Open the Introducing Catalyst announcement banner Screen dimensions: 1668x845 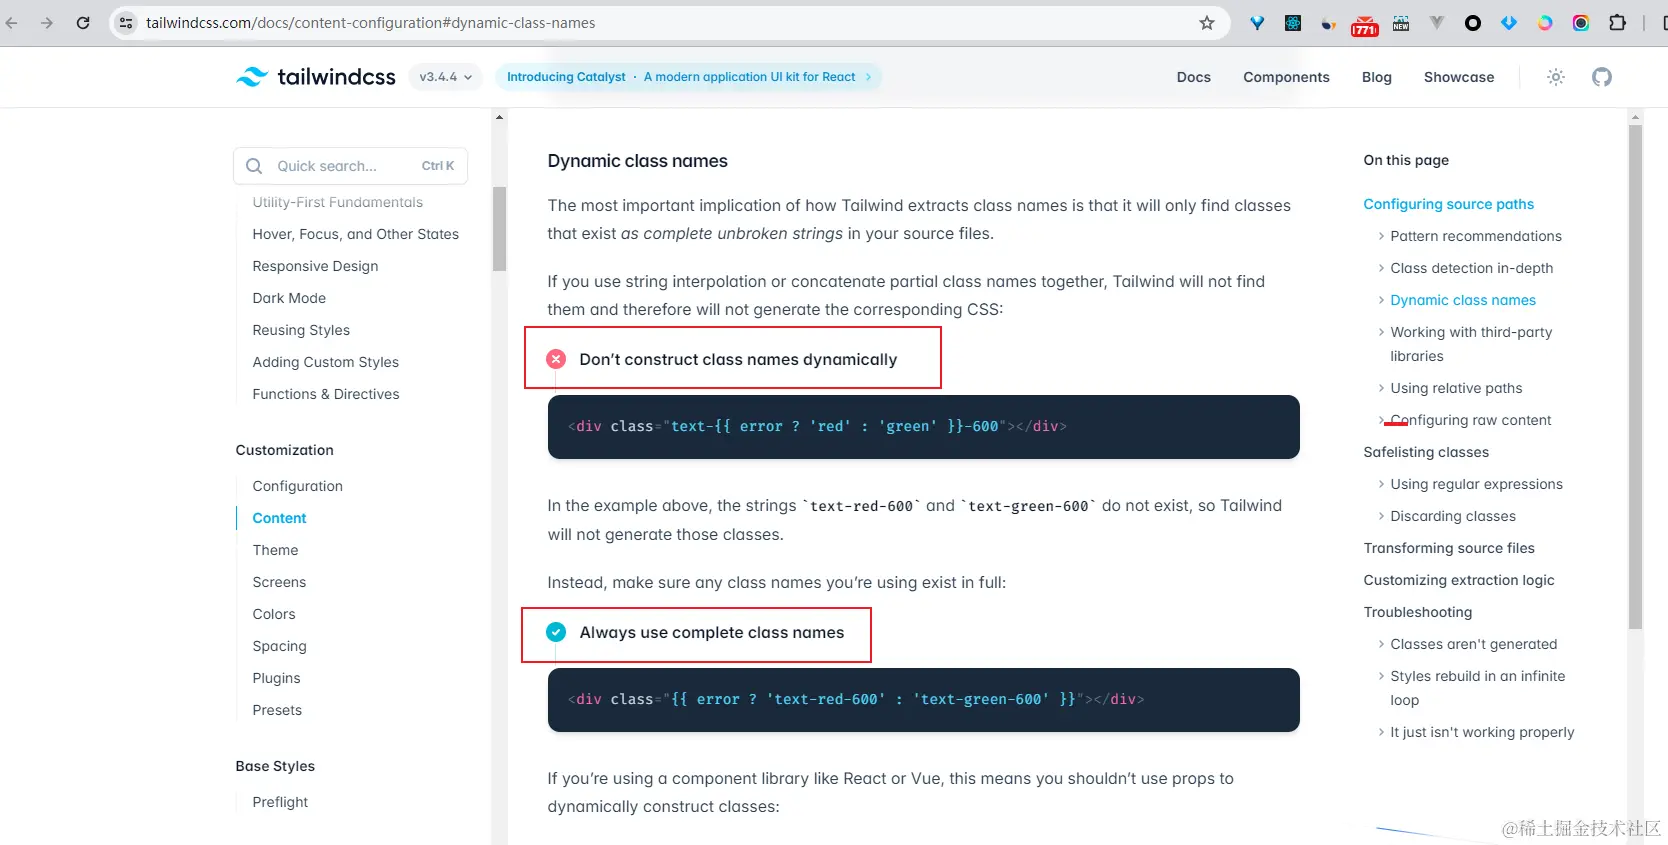pyautogui.click(x=689, y=77)
